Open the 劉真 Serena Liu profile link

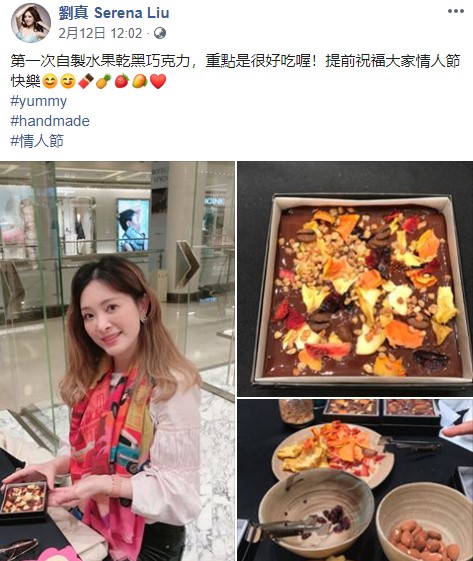coord(114,13)
